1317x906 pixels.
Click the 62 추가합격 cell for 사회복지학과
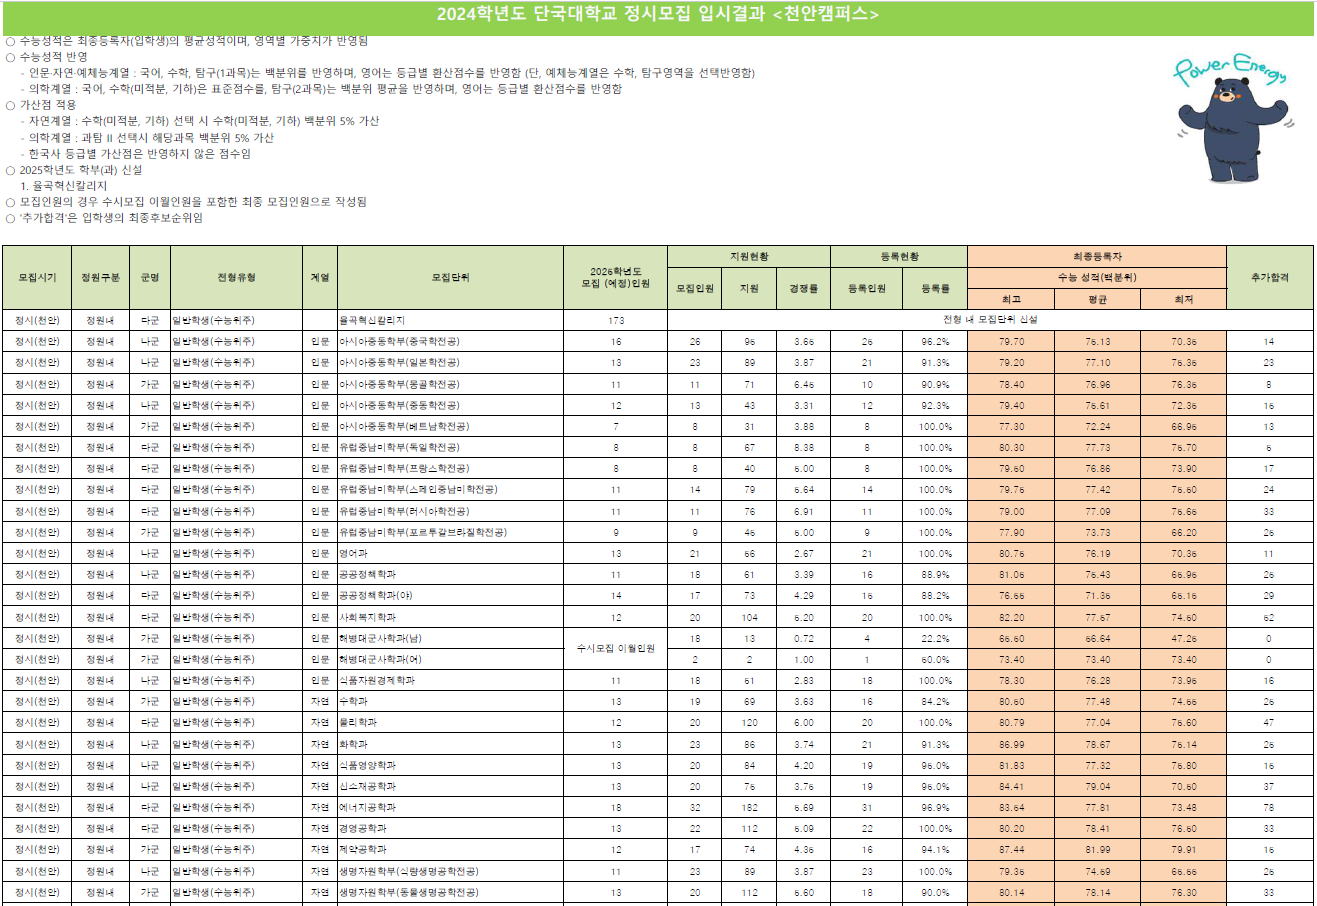point(1269,617)
